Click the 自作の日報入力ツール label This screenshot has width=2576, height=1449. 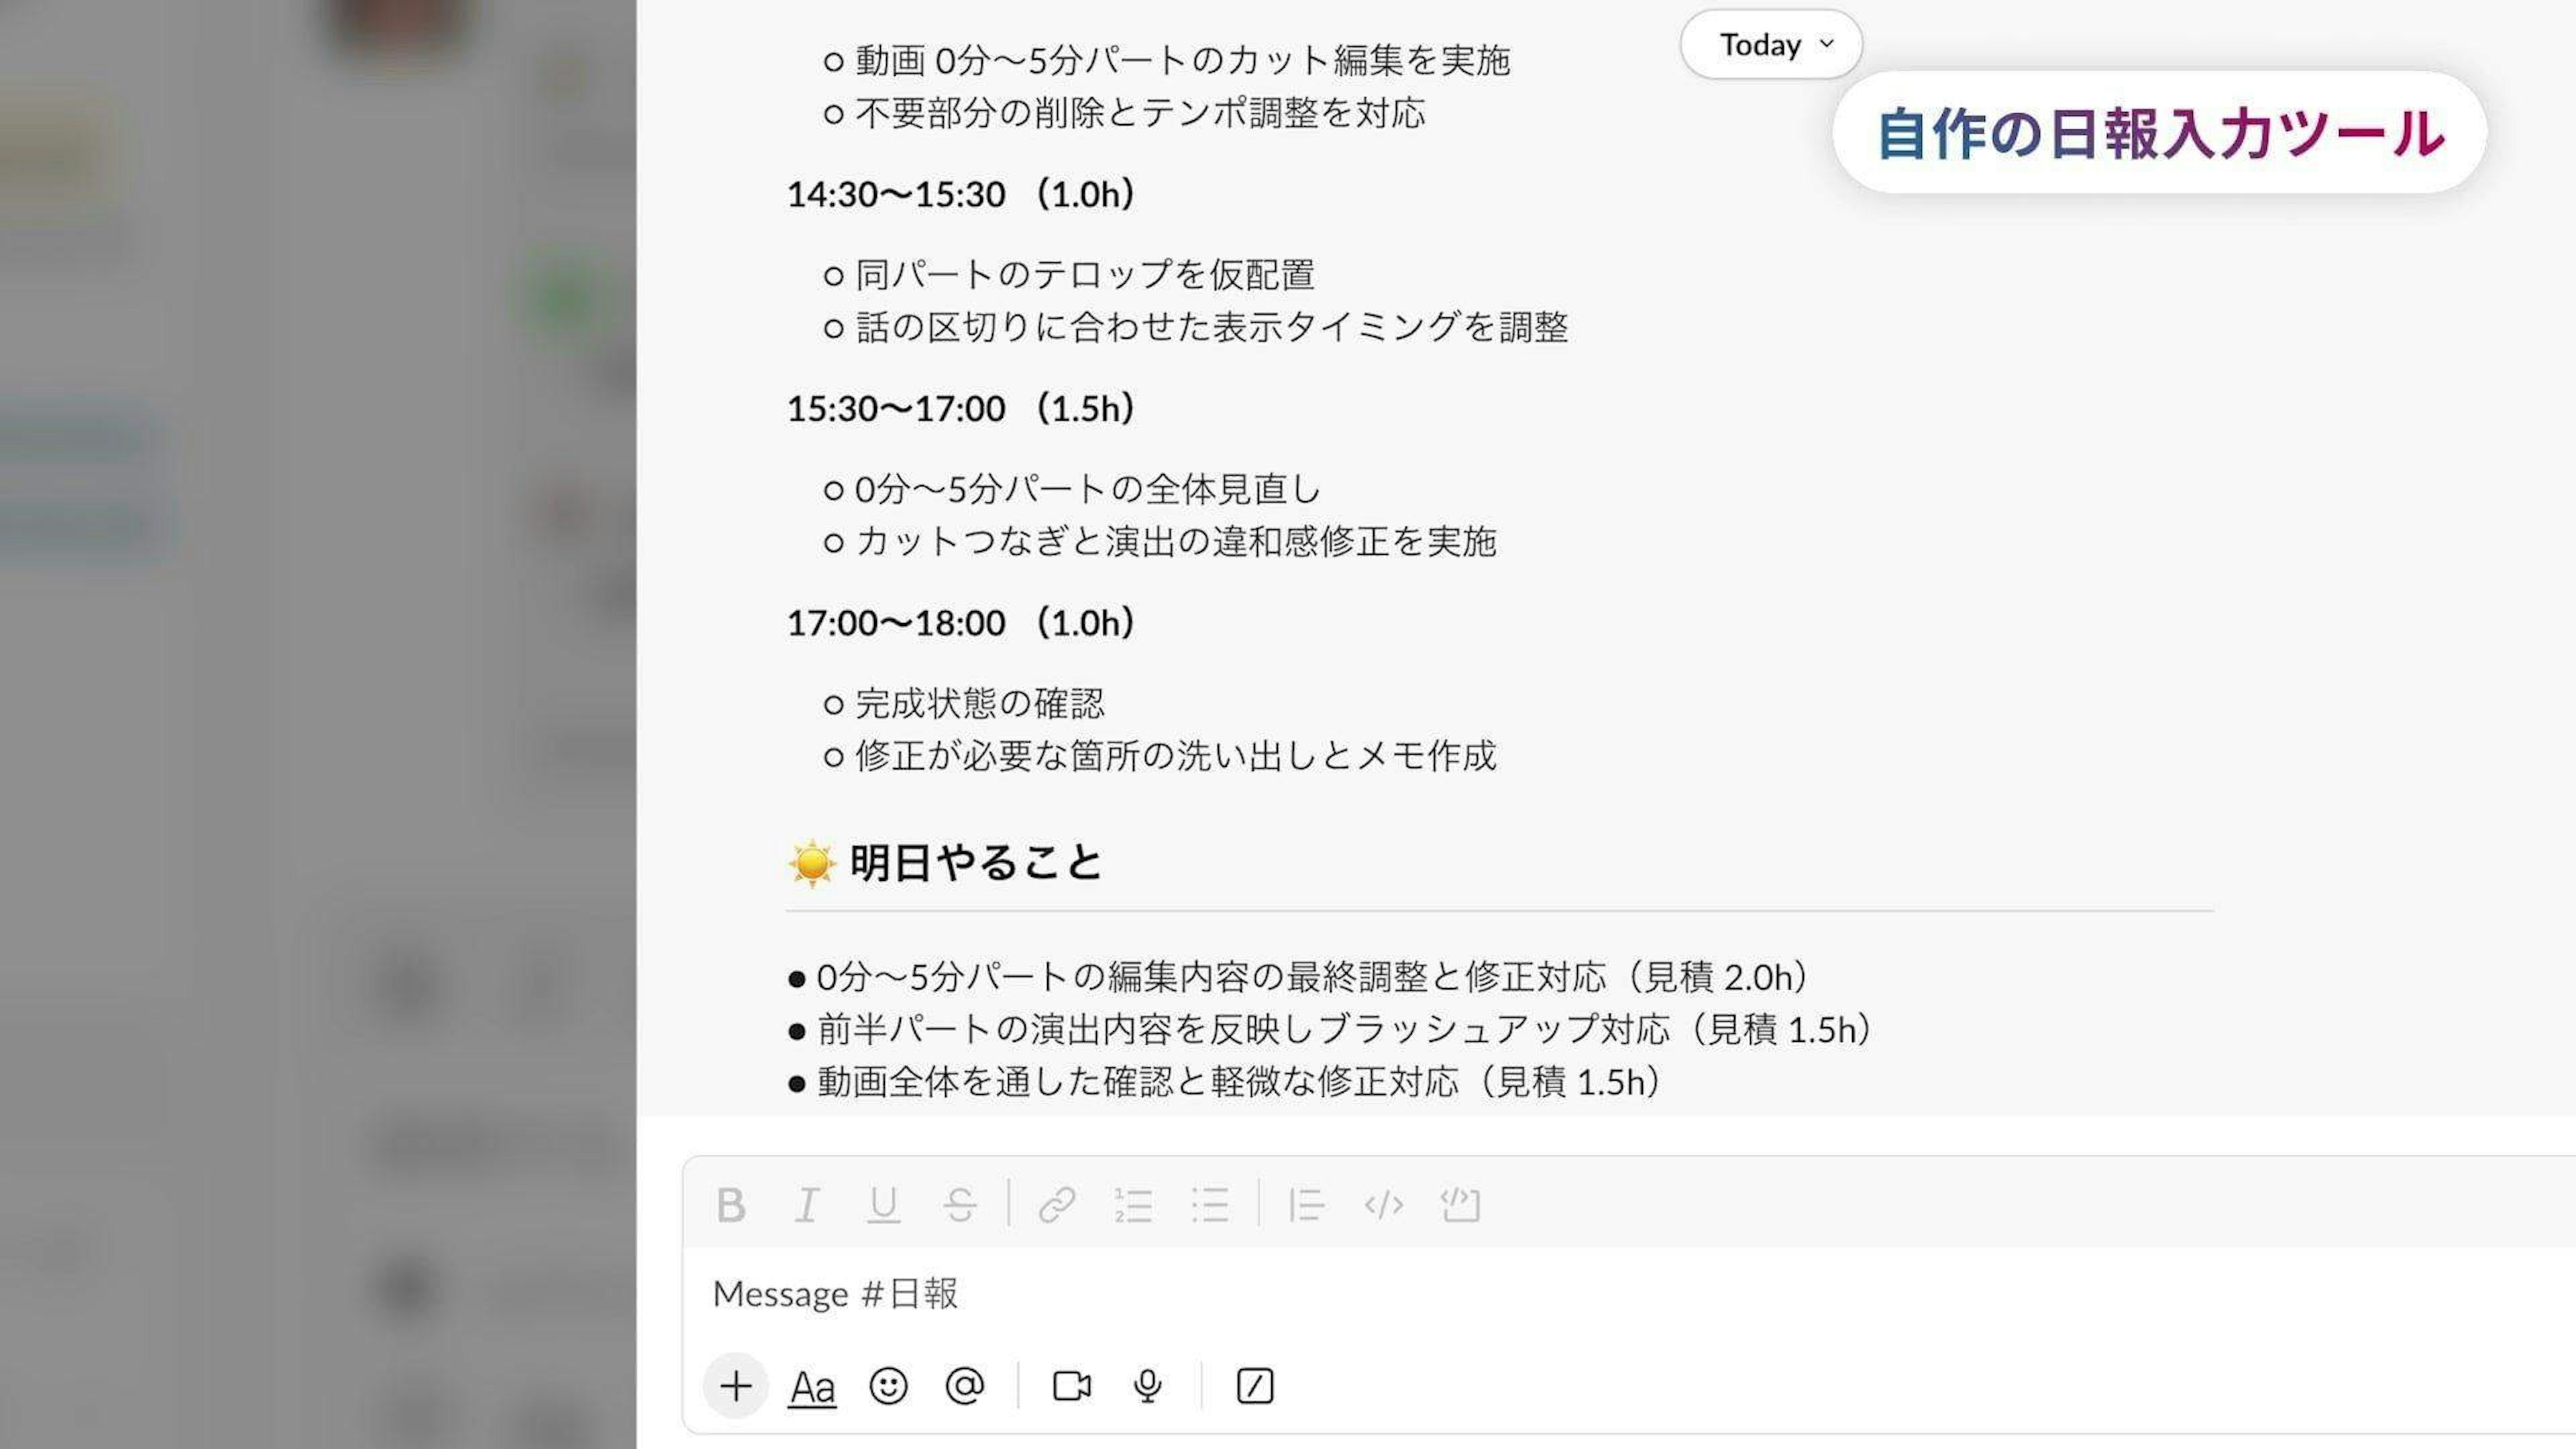2160,133
